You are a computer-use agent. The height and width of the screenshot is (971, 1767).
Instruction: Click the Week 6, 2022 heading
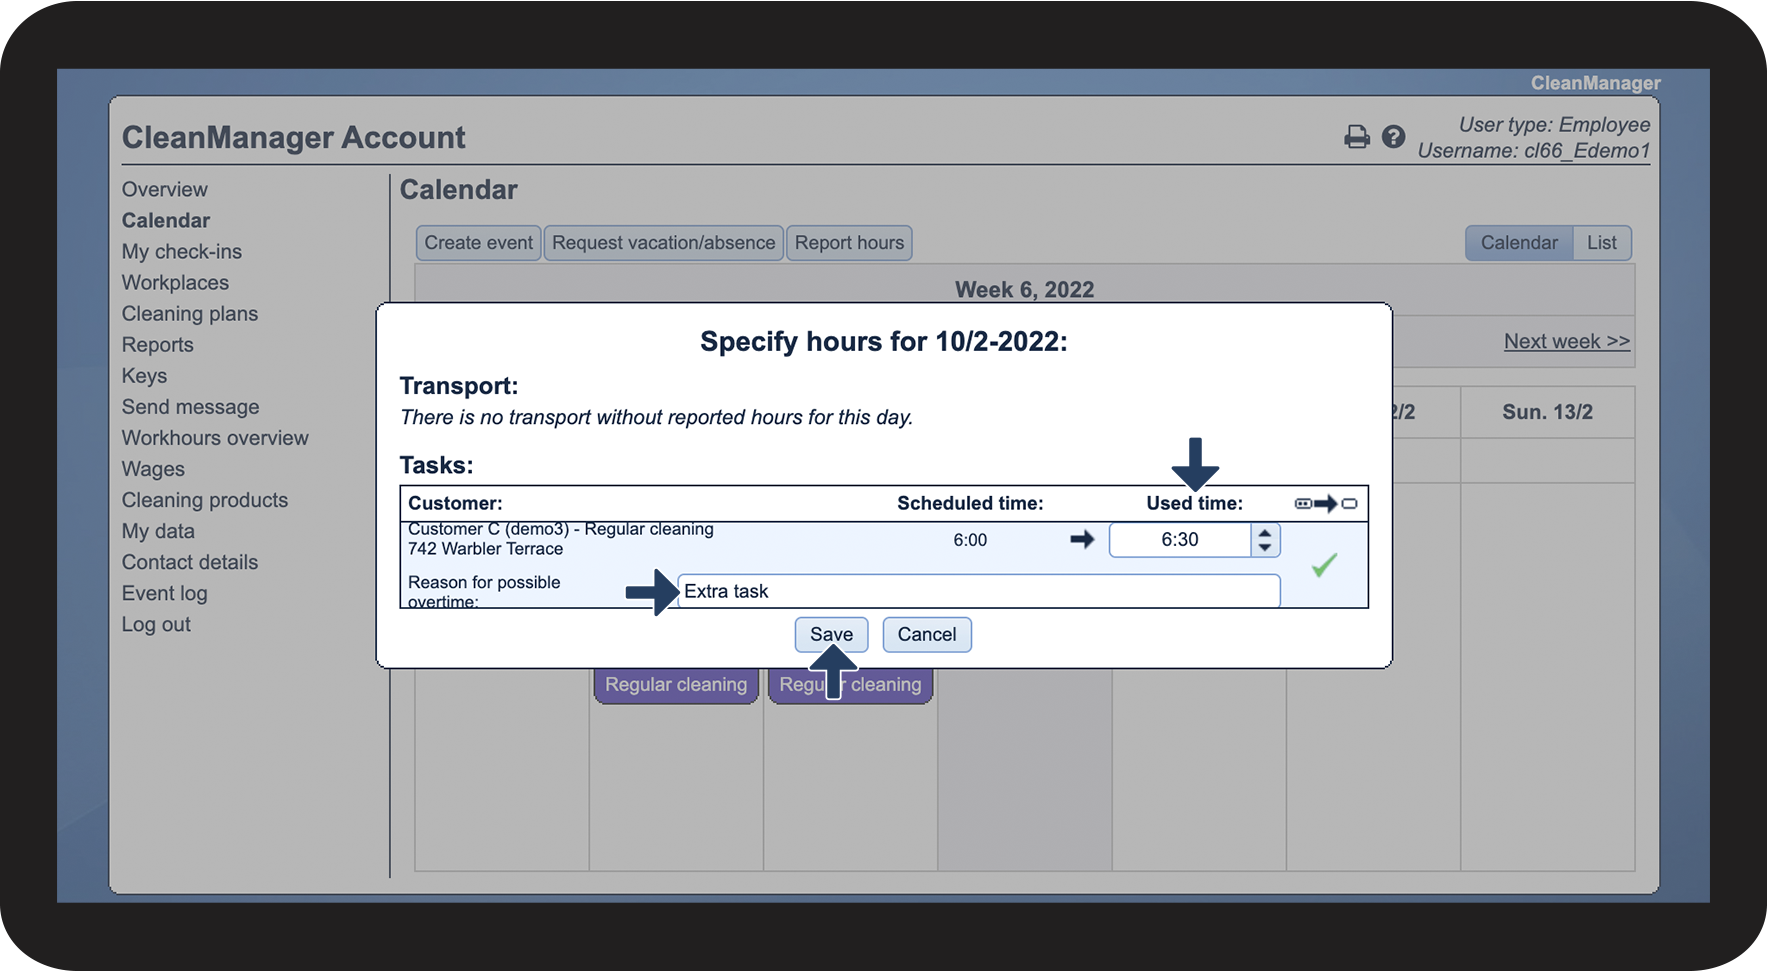pos(1024,289)
